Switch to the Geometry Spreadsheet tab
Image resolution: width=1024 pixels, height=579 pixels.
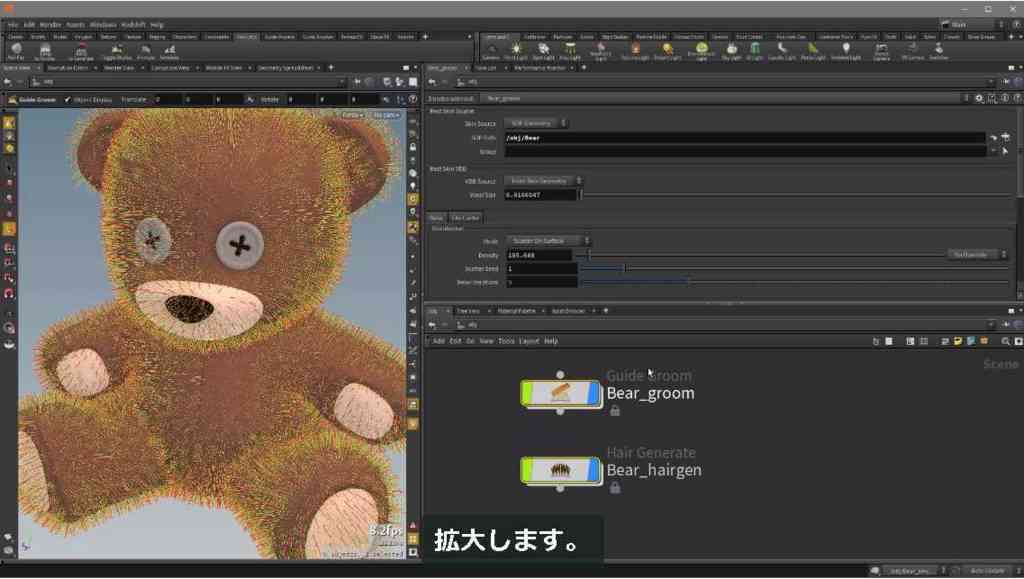pos(285,68)
